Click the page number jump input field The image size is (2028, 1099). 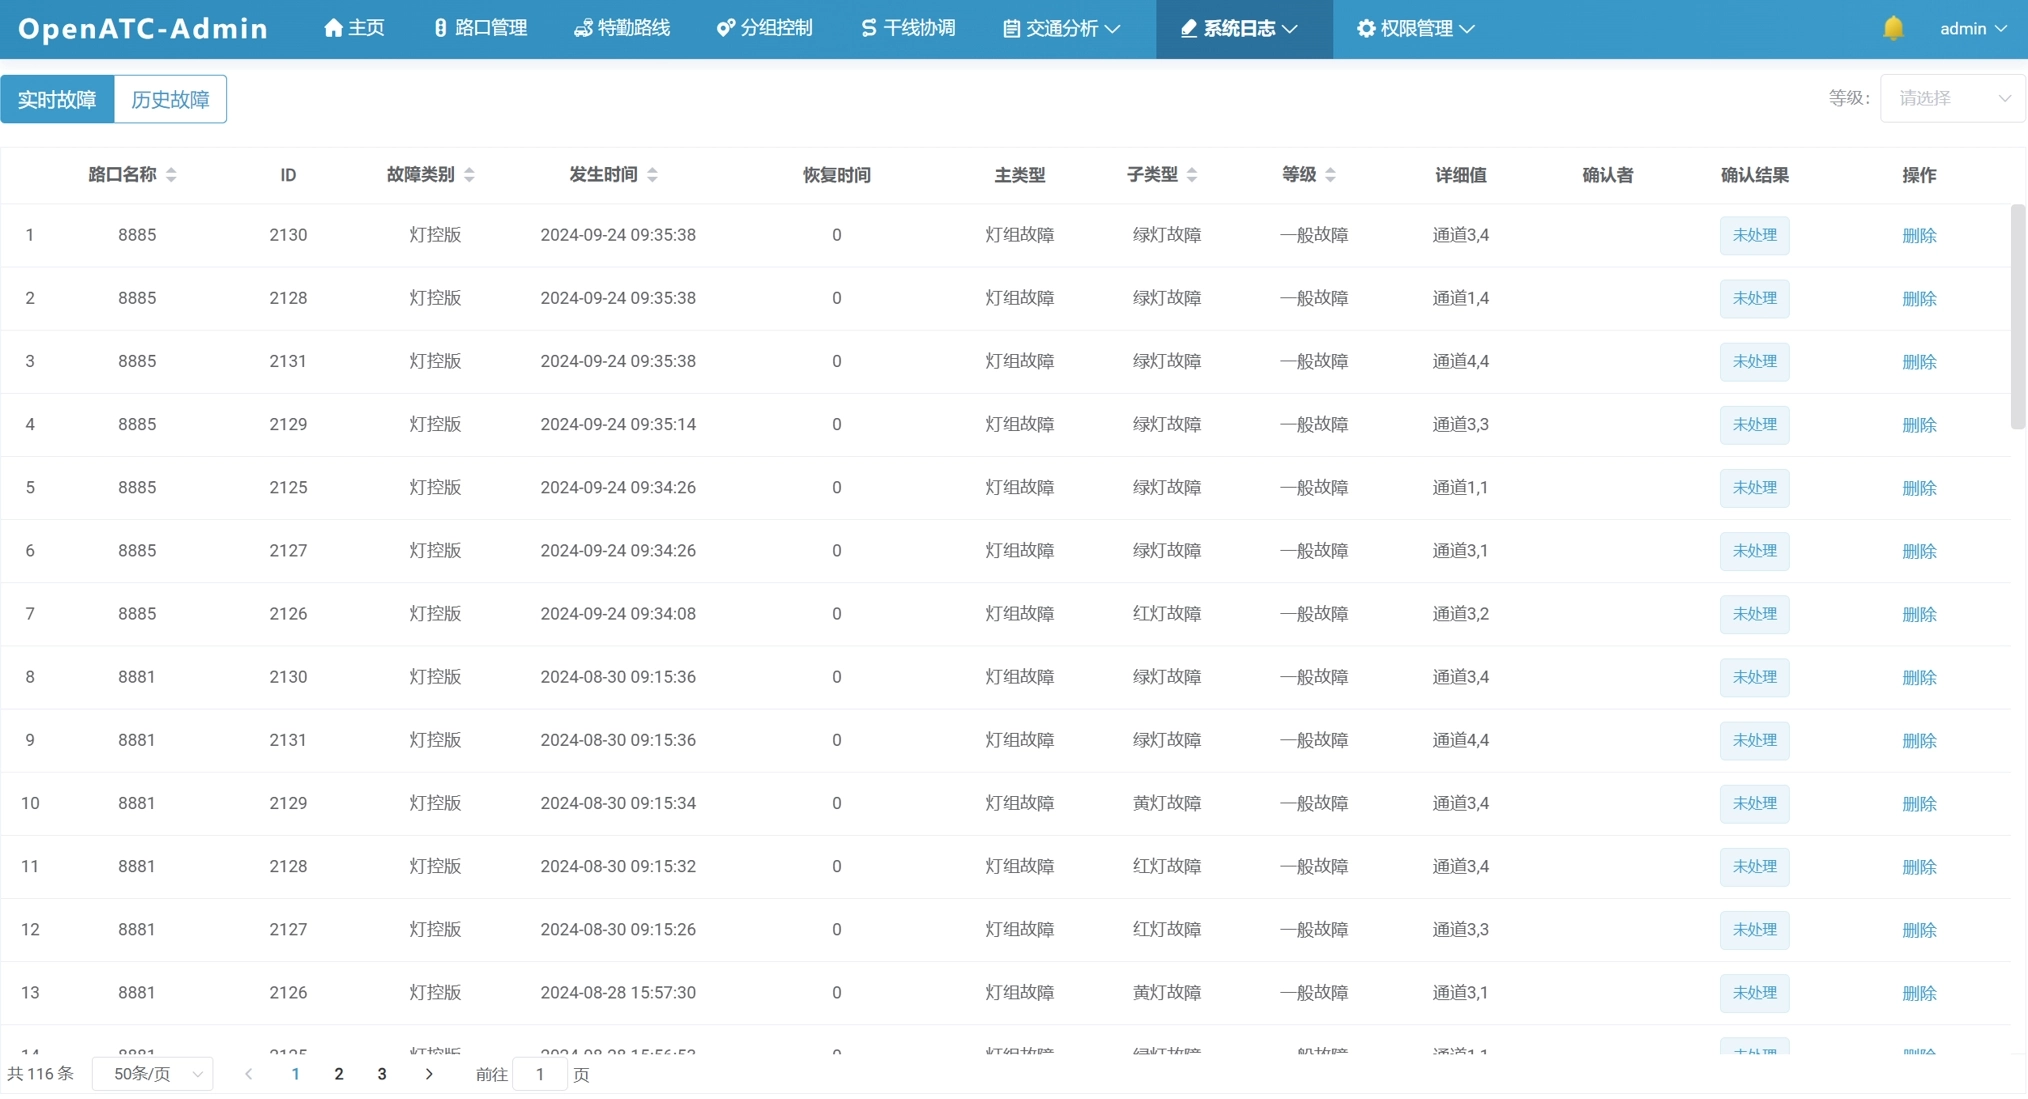tap(540, 1074)
